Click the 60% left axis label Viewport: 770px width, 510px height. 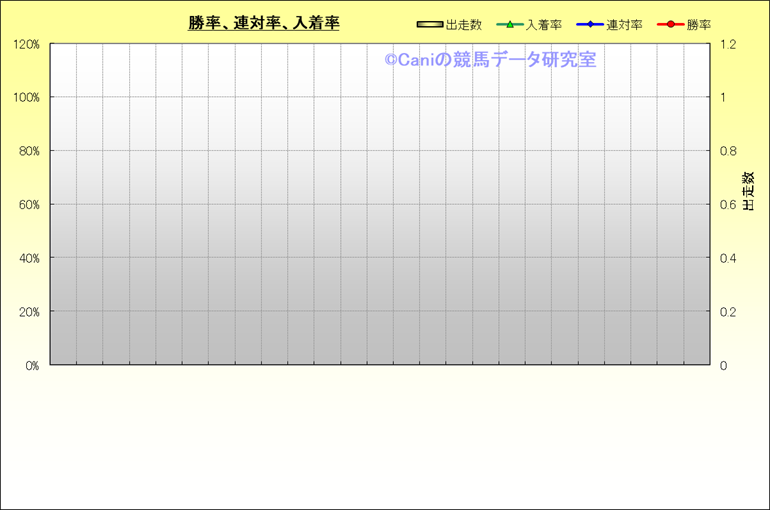29,205
